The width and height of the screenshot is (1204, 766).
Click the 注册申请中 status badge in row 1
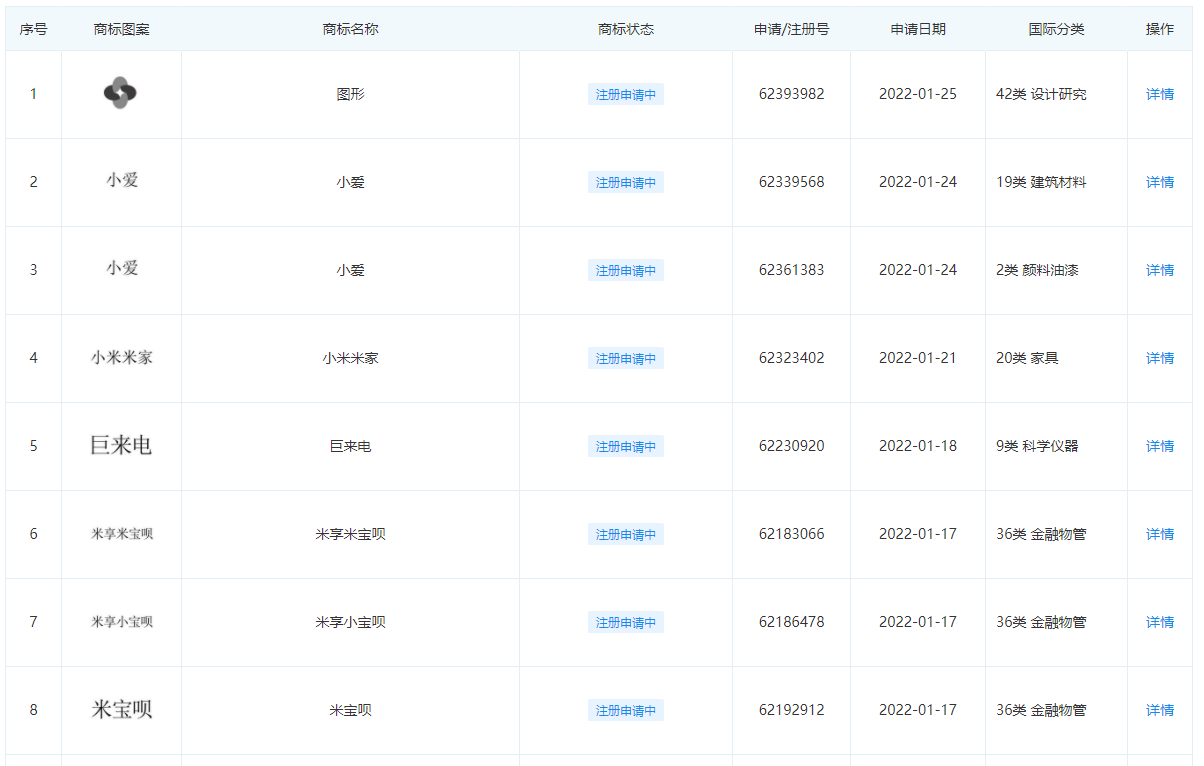tap(626, 95)
